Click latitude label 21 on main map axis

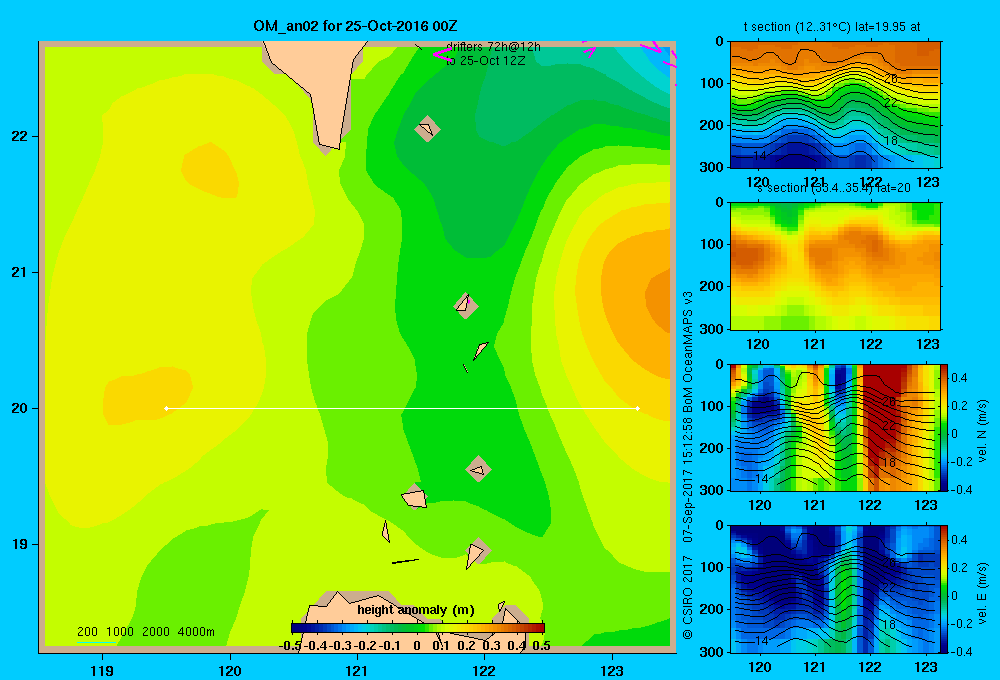20,272
